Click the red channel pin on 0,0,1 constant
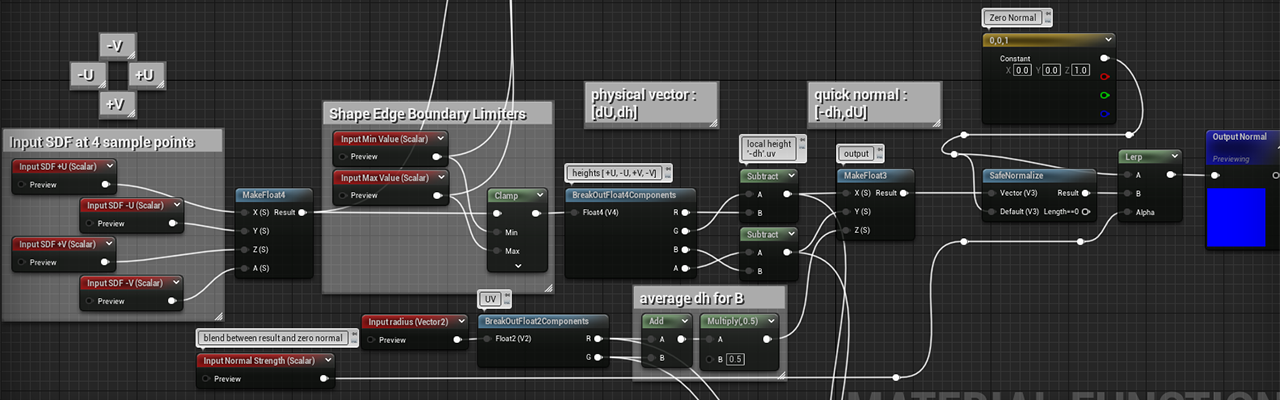Viewport: 1280px width, 400px height. 1104,77
